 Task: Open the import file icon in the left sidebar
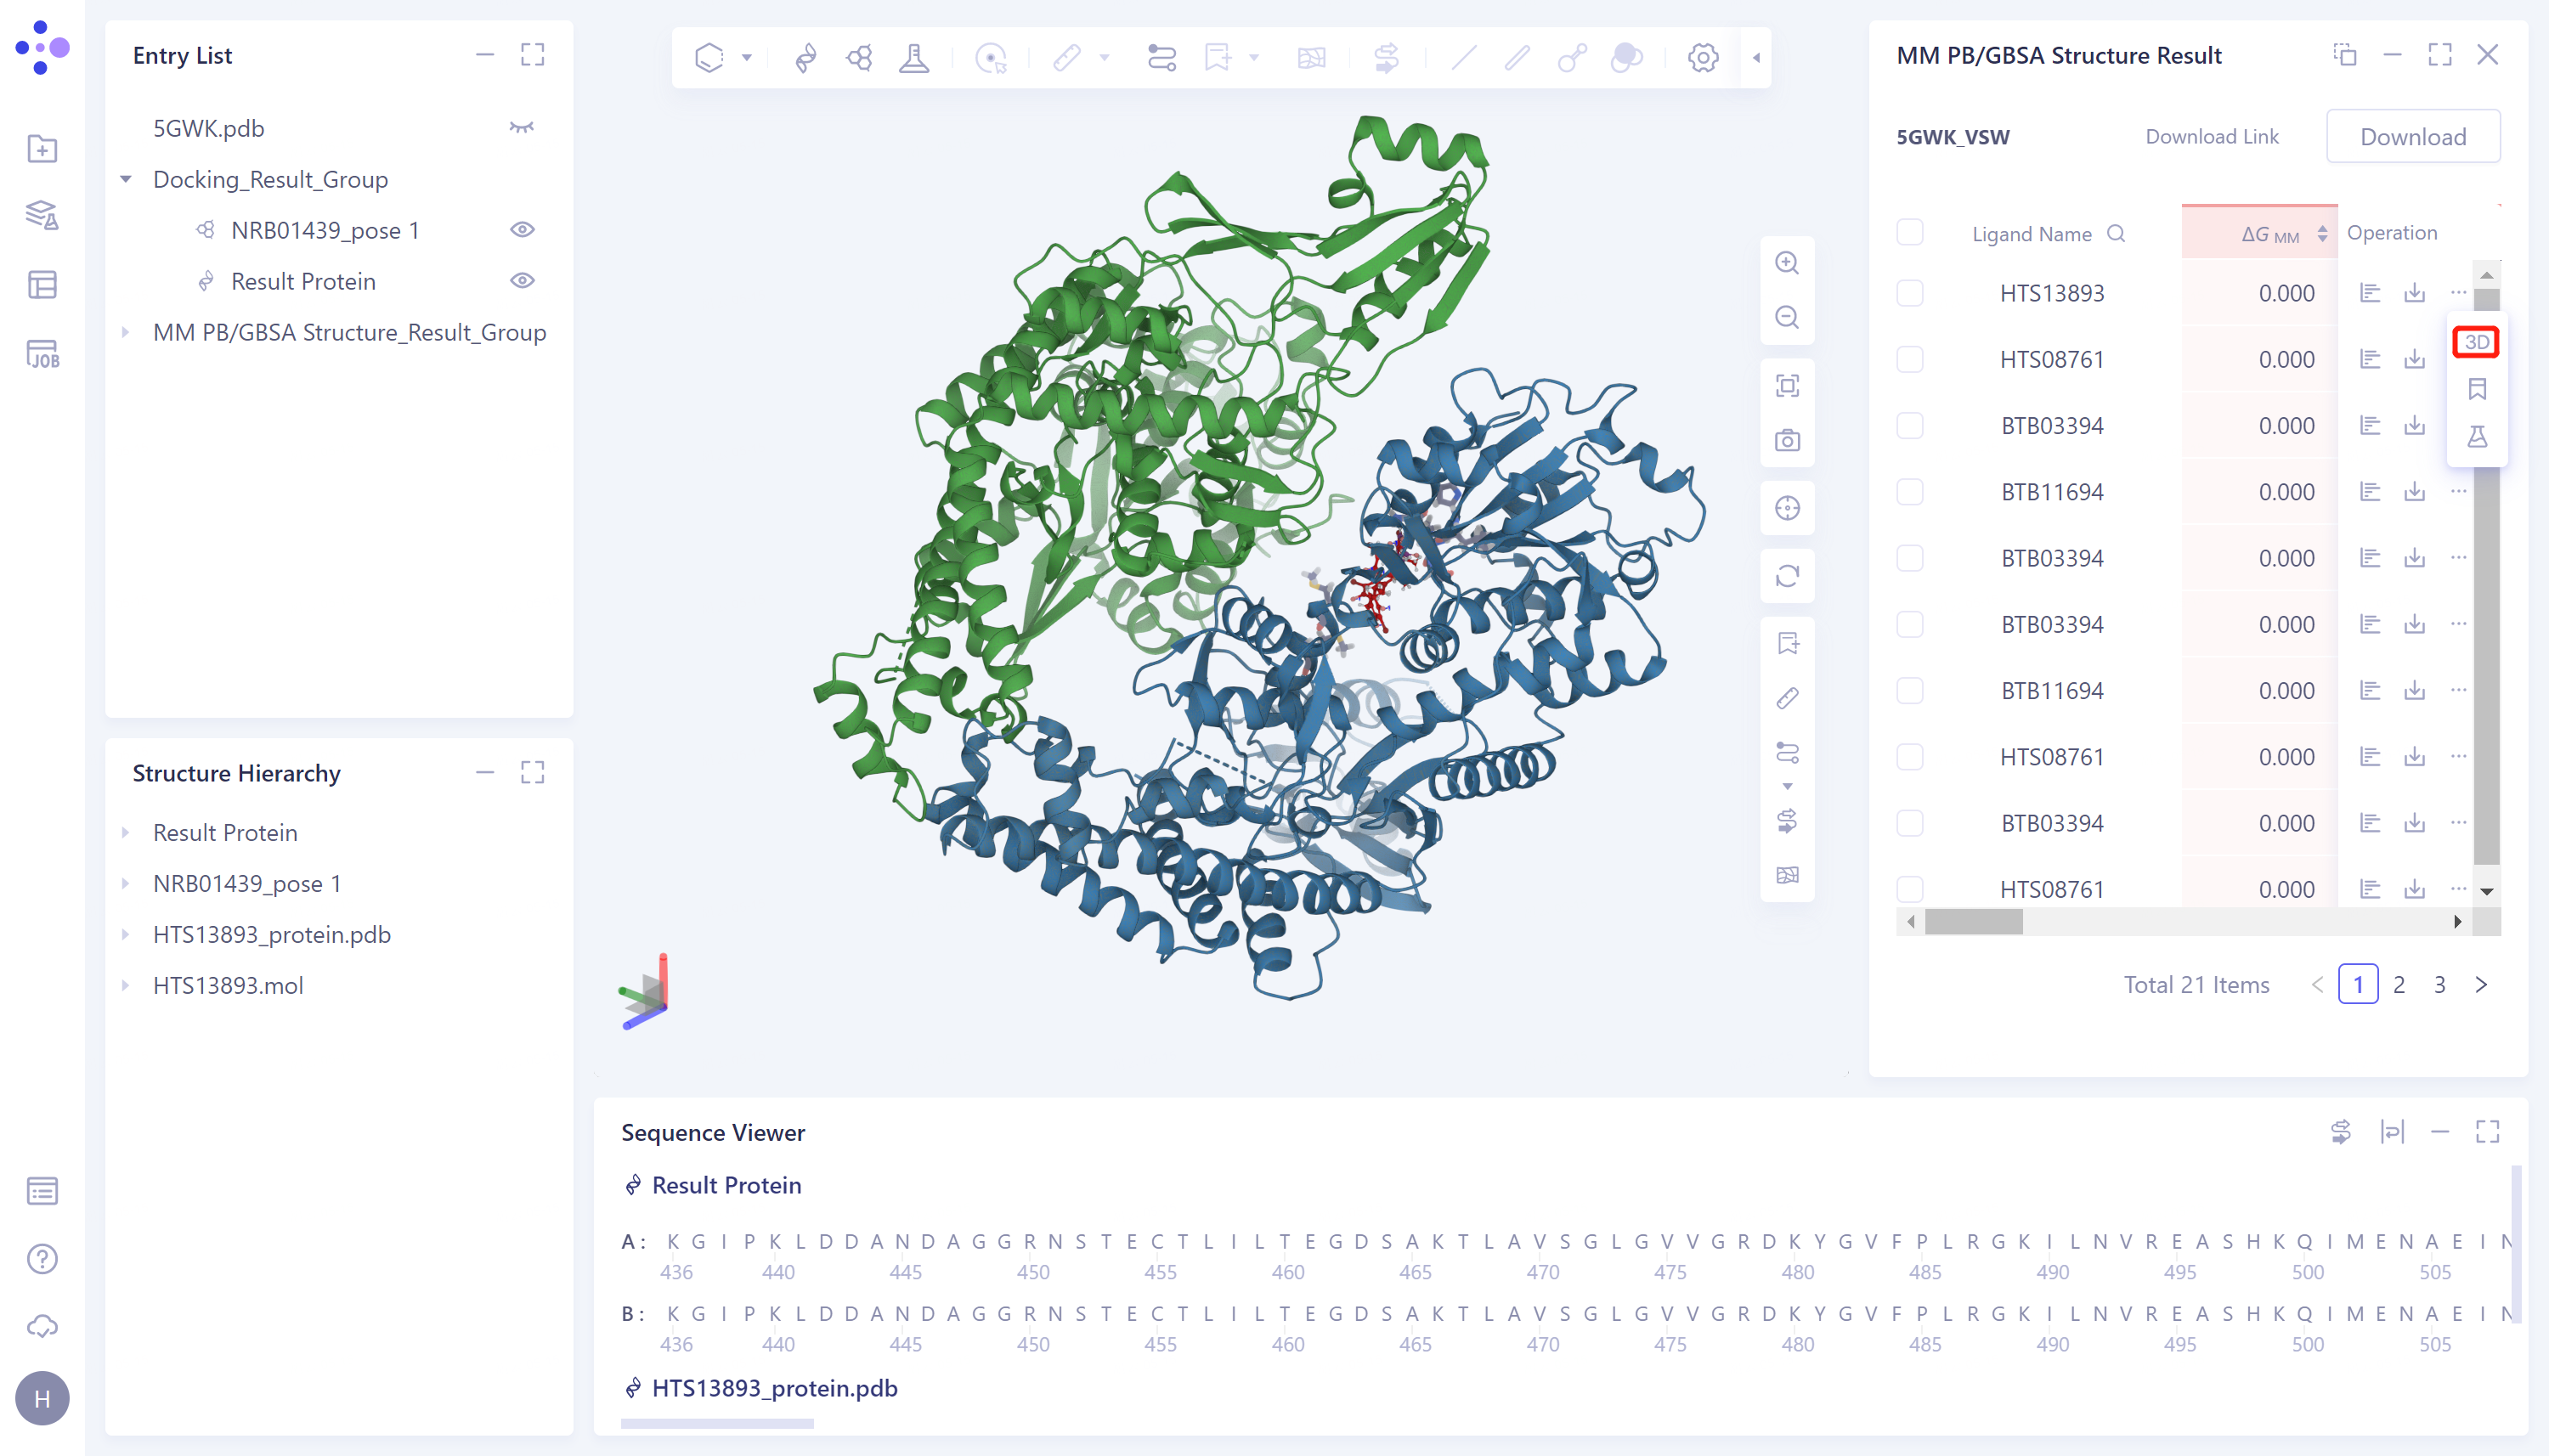click(42, 149)
